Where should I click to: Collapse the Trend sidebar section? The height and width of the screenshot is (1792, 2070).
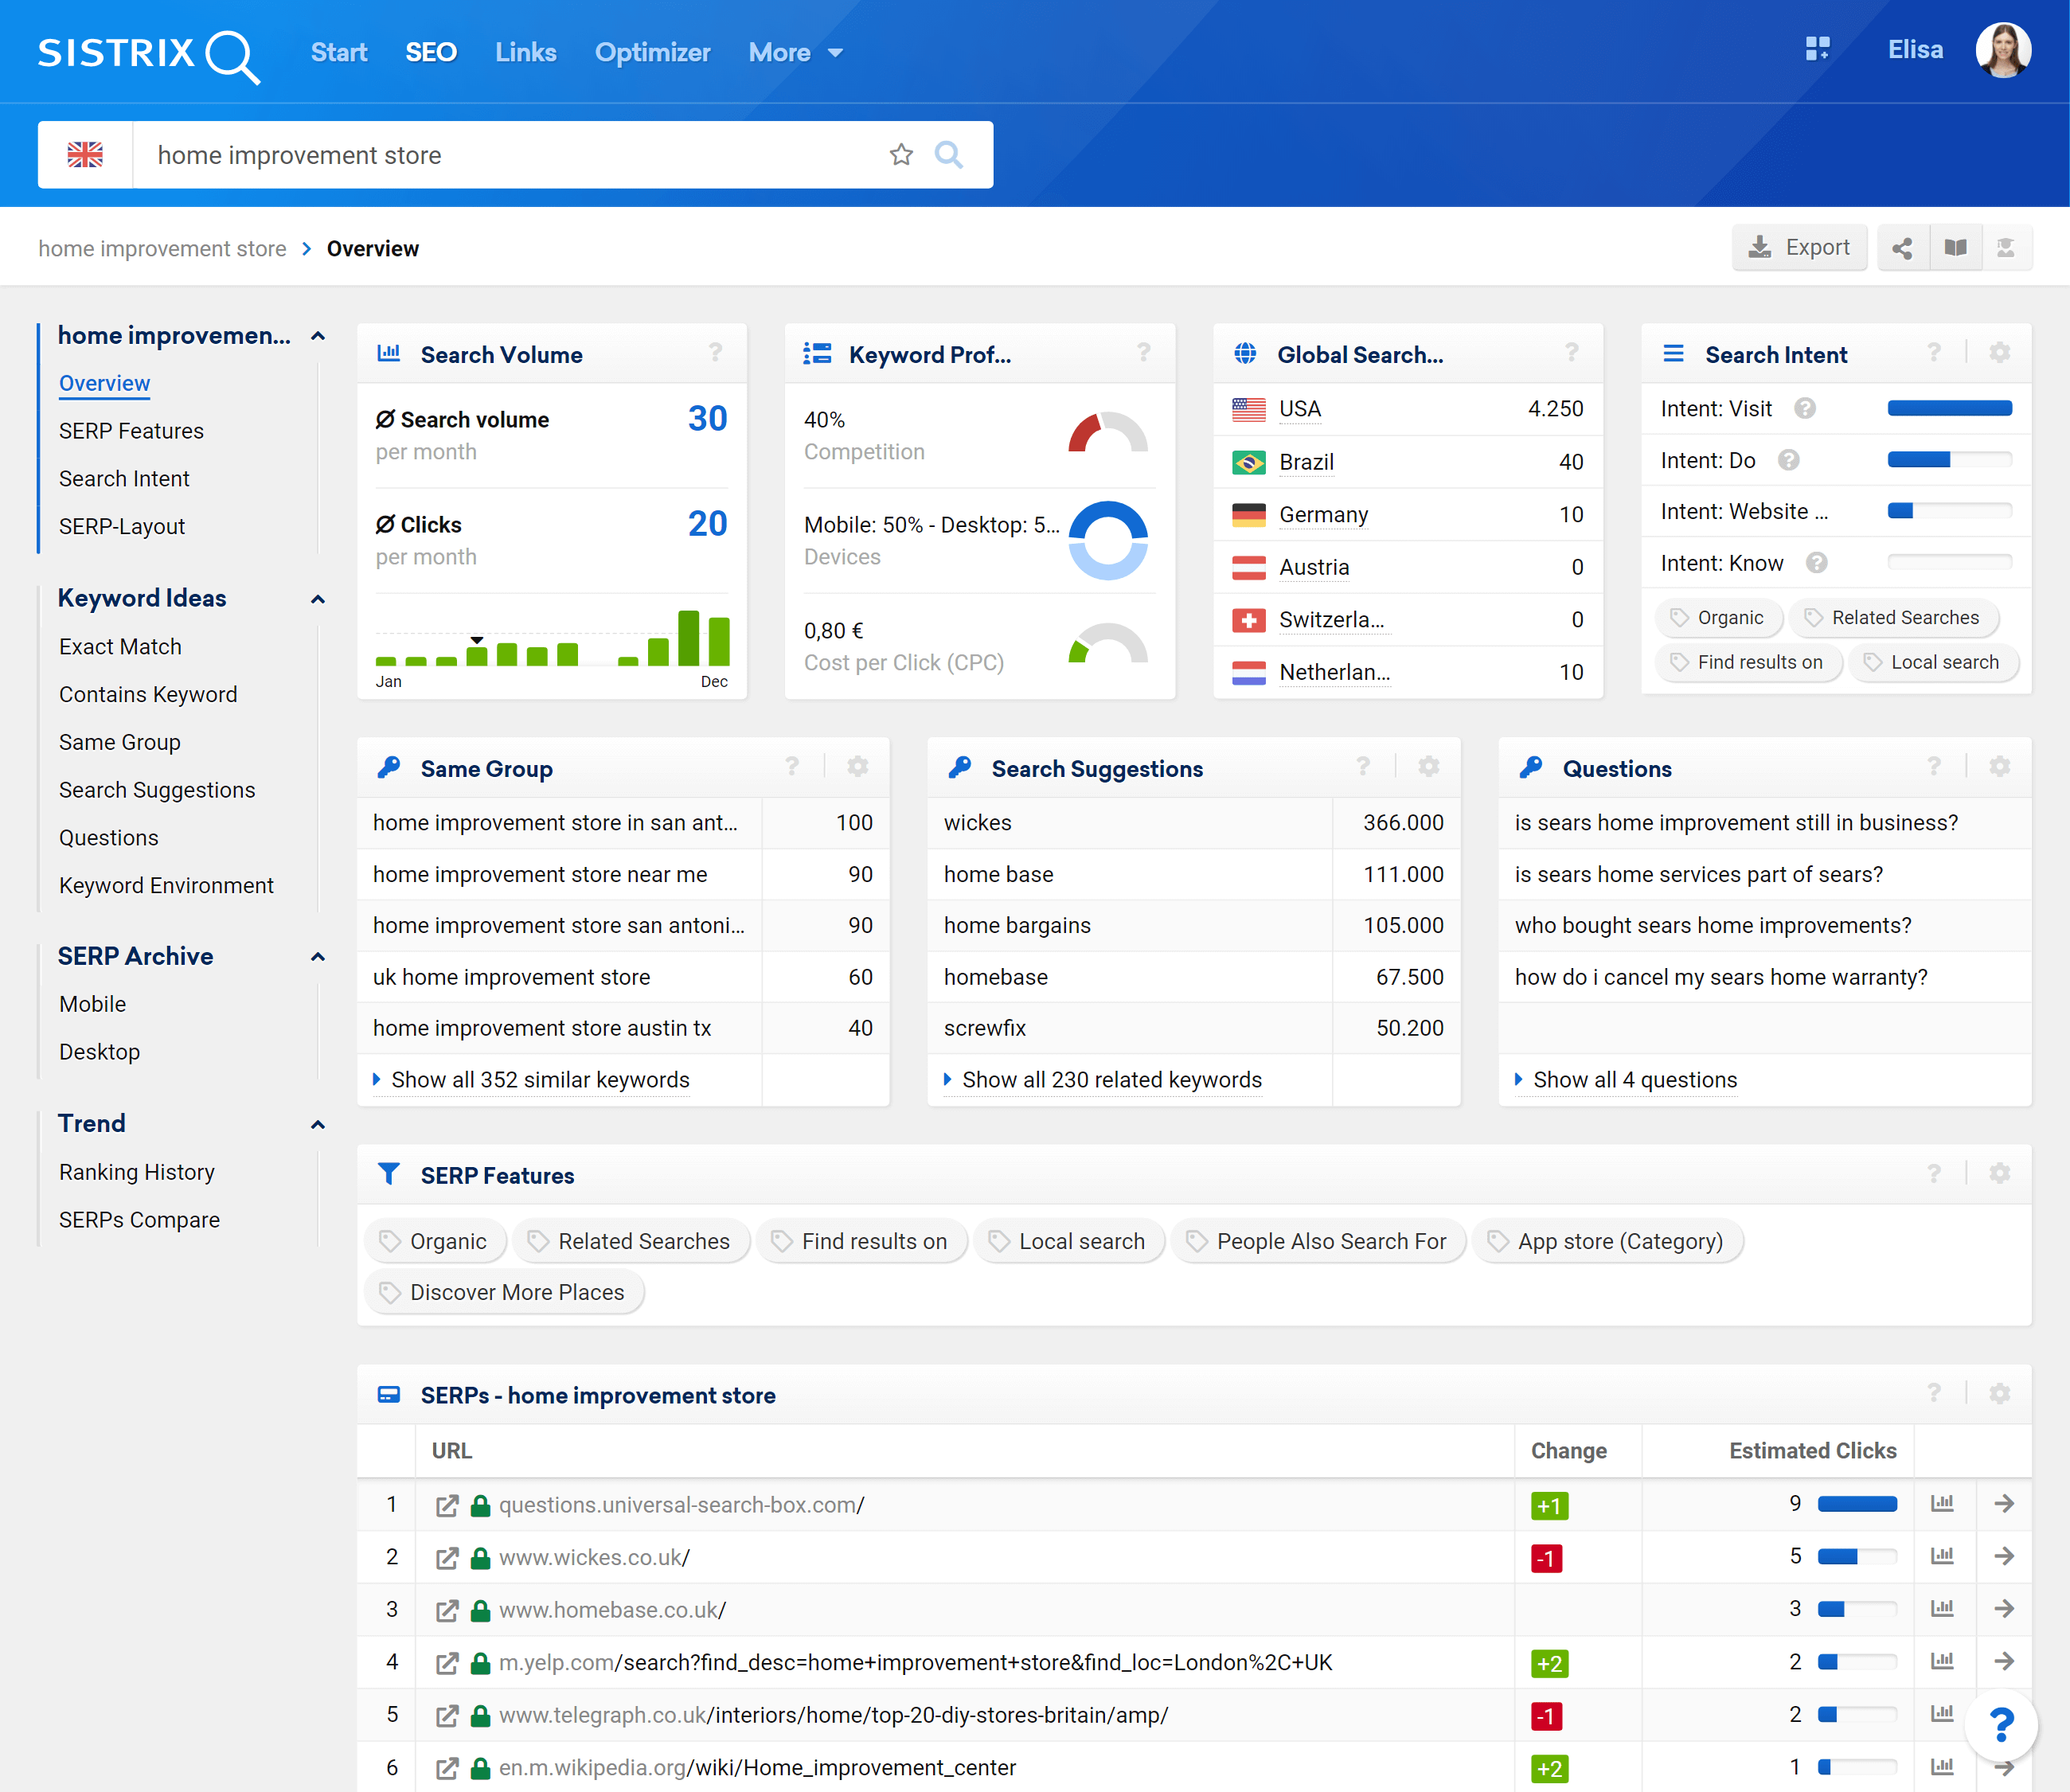click(318, 1125)
